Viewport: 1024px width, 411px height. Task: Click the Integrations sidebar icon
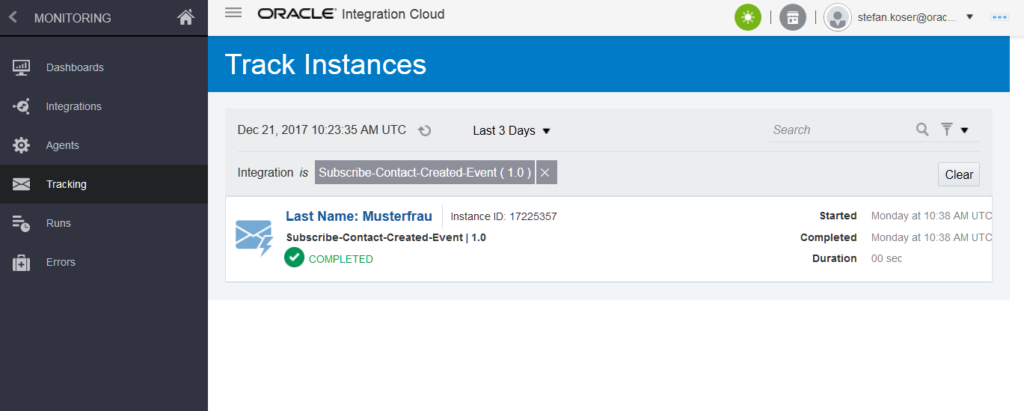(22, 107)
